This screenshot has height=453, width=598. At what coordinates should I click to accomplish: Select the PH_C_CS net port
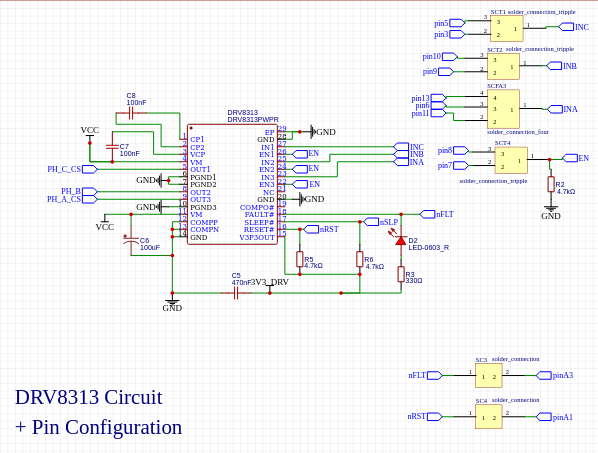(72, 169)
